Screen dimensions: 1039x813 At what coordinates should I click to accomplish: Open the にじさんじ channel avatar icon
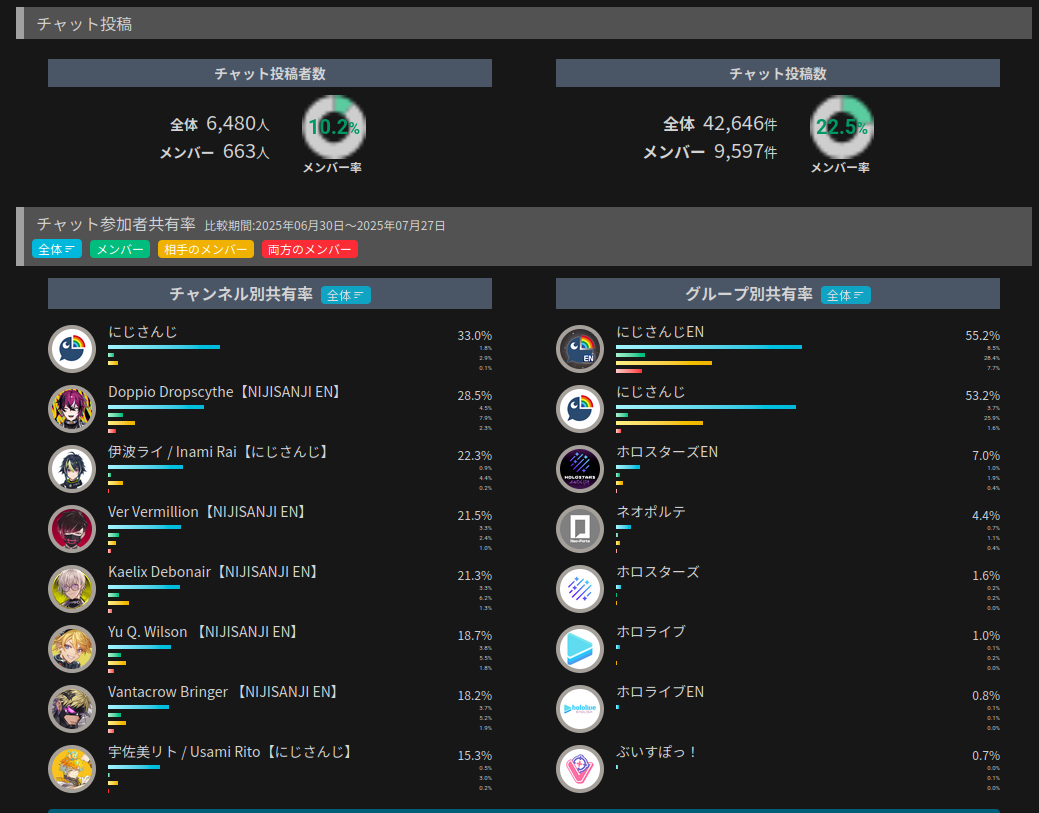point(72,349)
